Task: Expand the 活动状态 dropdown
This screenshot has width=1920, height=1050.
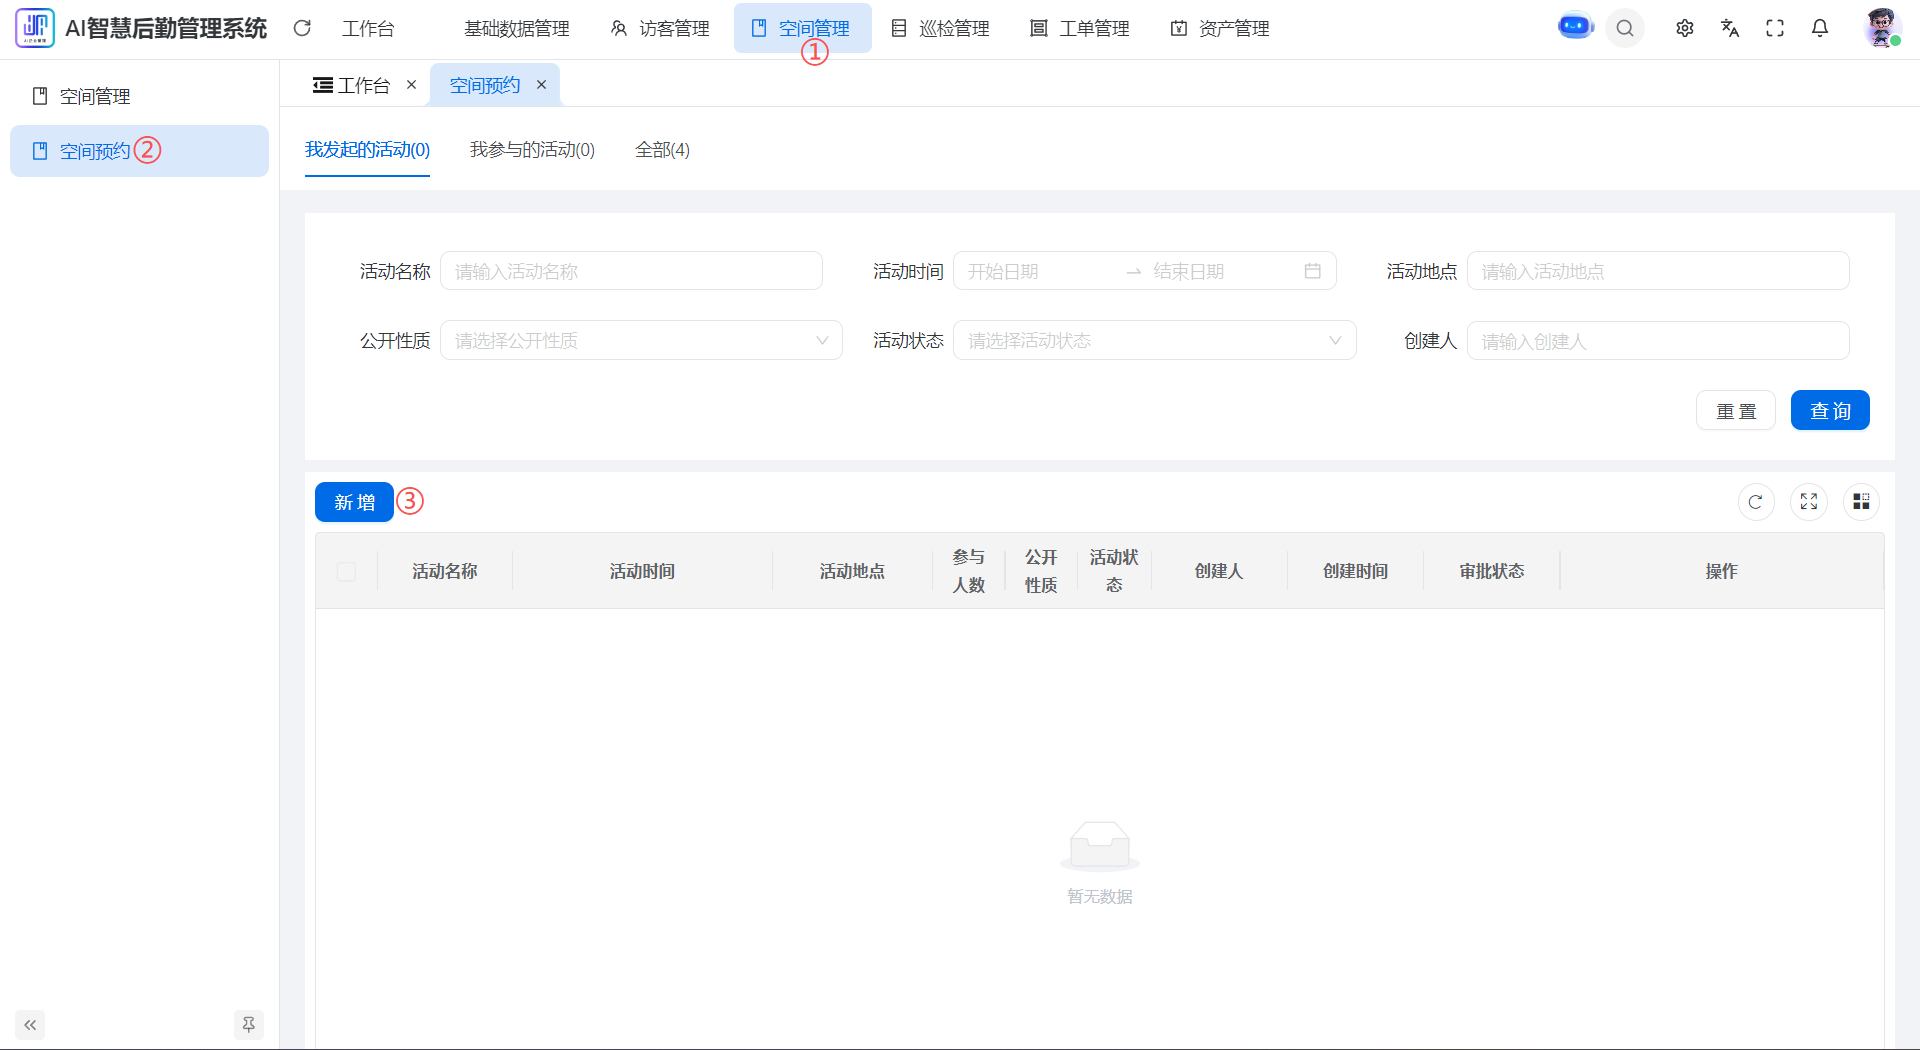Action: 1154,341
